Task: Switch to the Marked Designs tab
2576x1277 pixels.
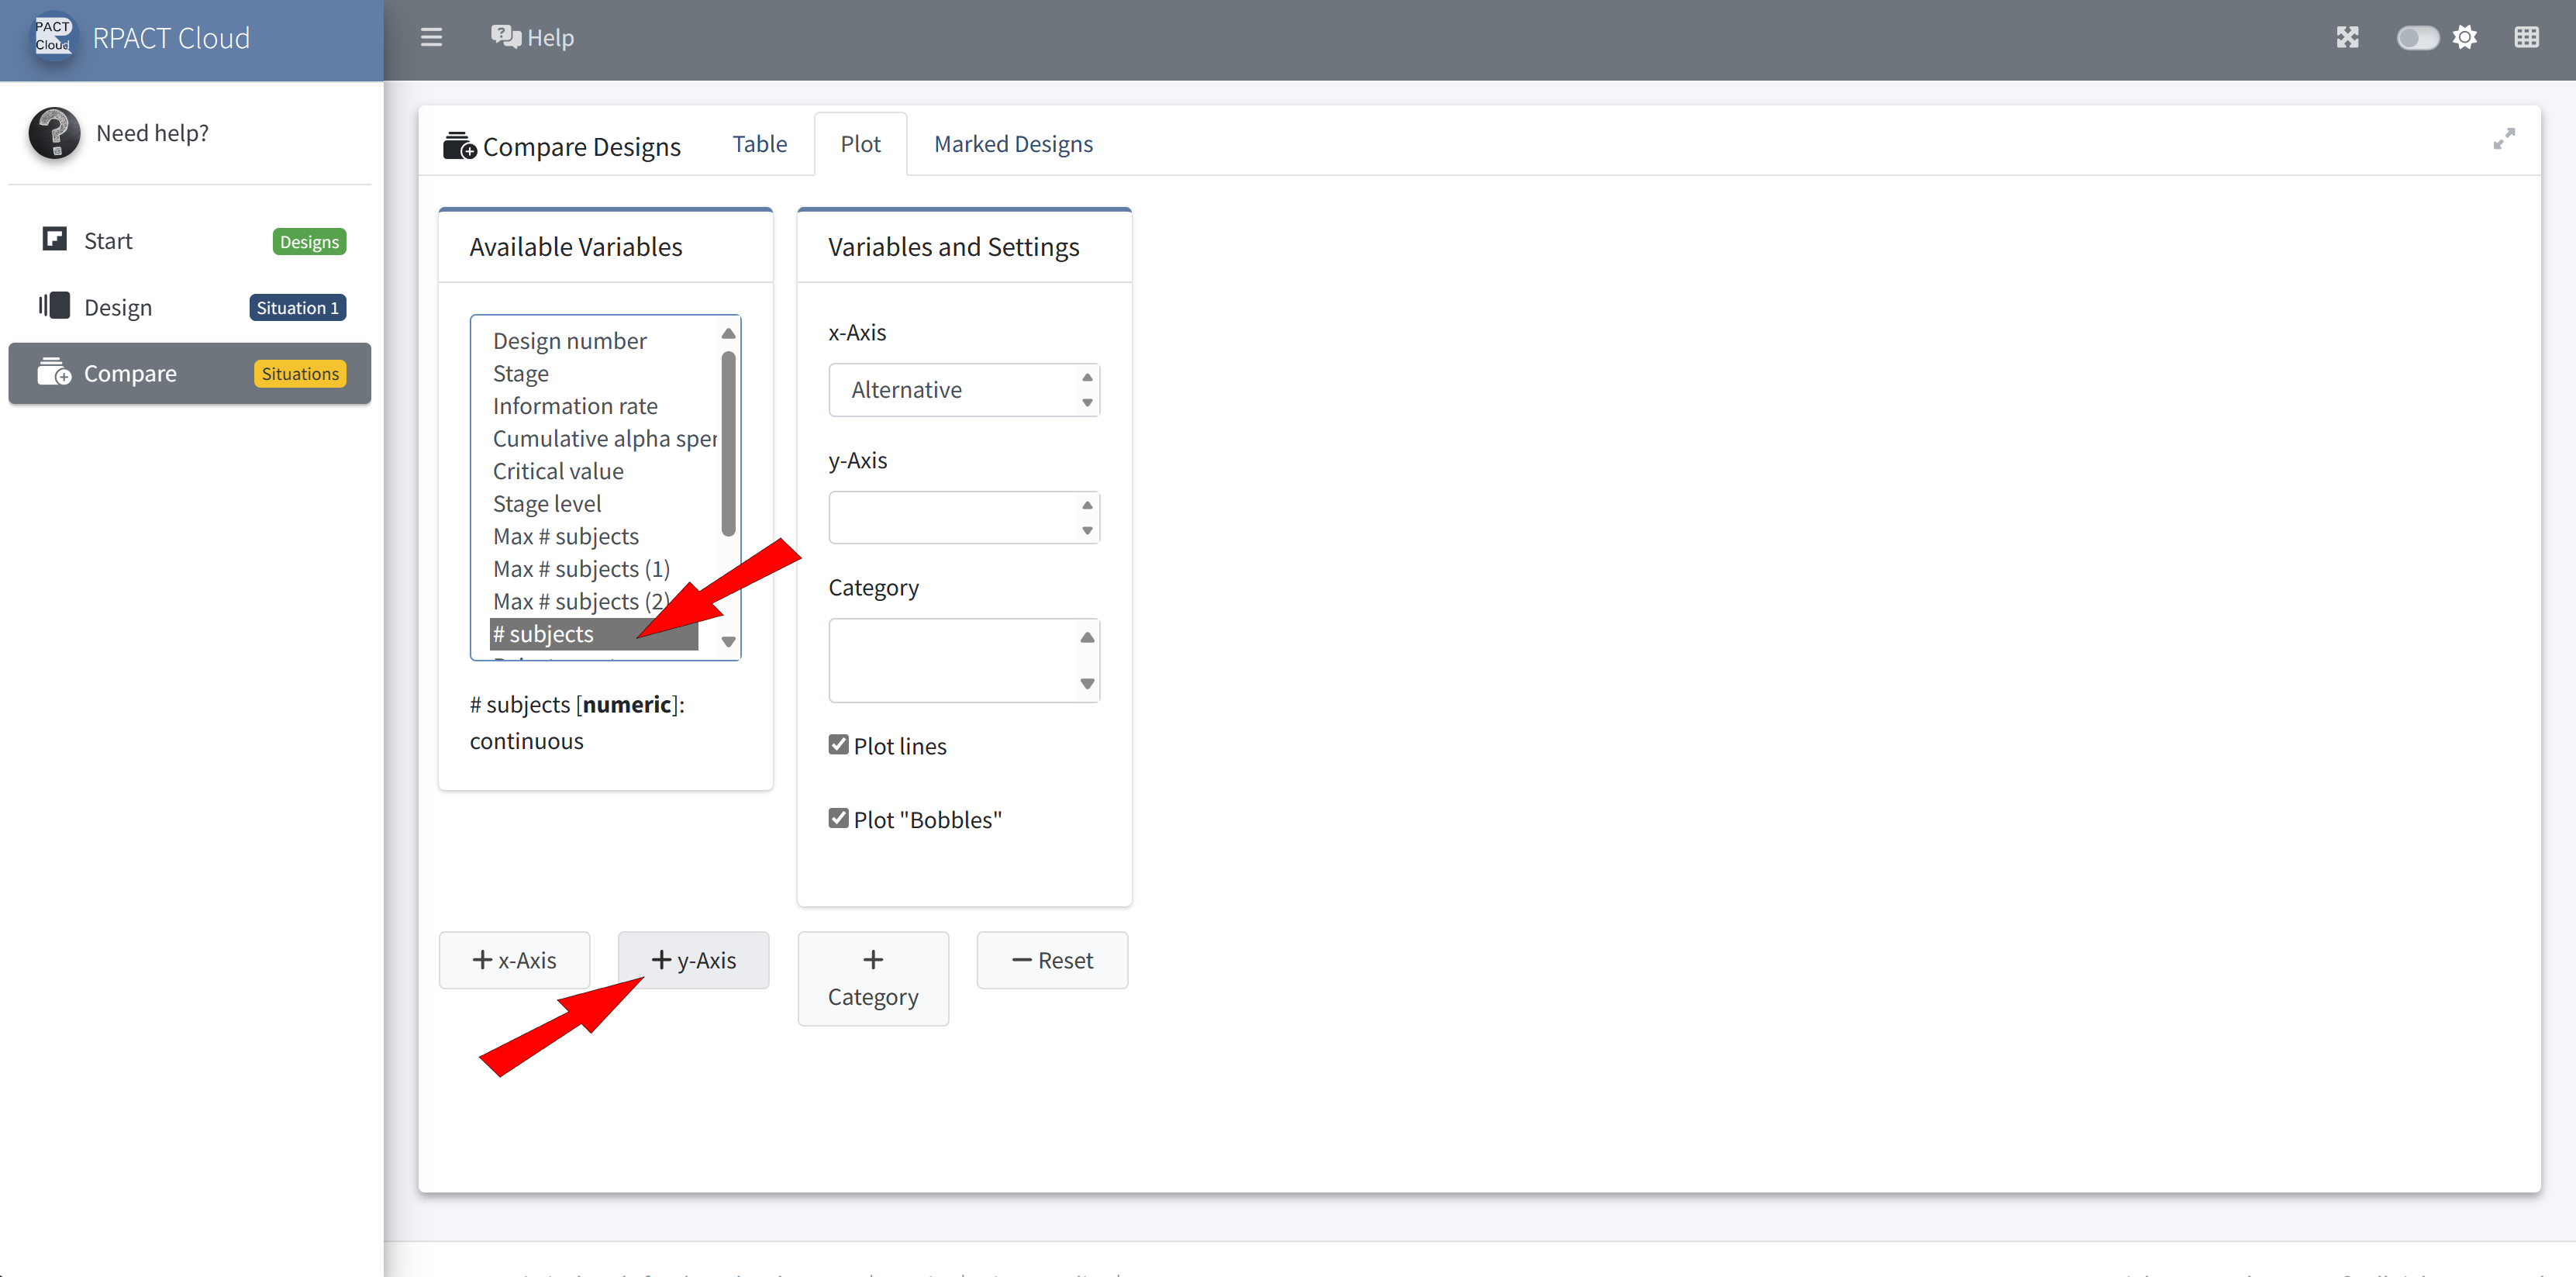Action: tap(1012, 144)
